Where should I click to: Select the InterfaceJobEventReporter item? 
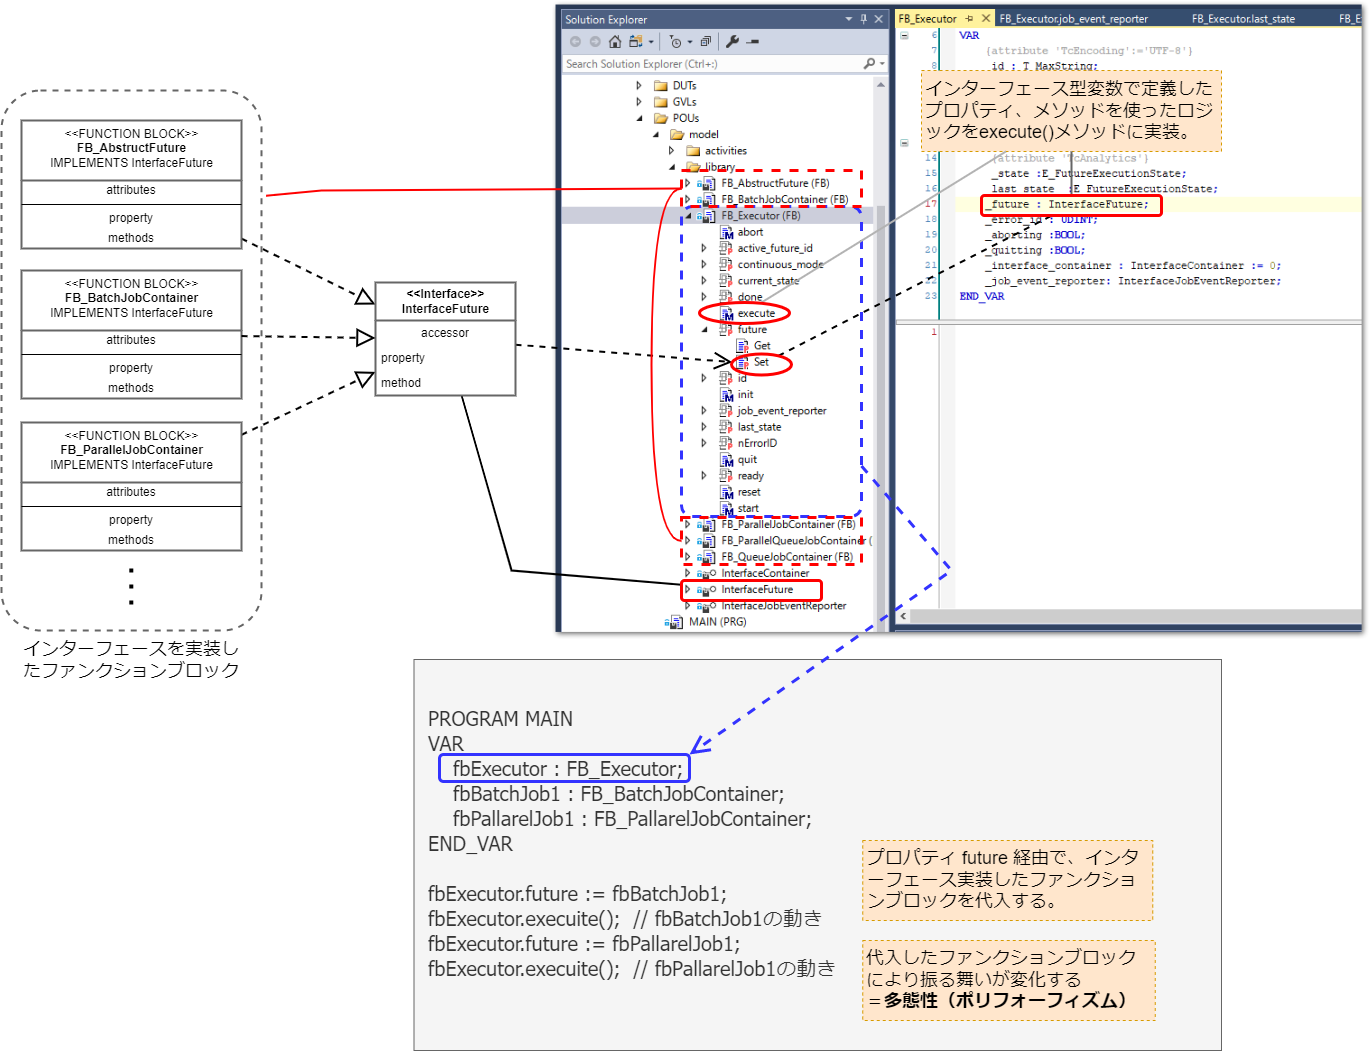[x=784, y=606]
